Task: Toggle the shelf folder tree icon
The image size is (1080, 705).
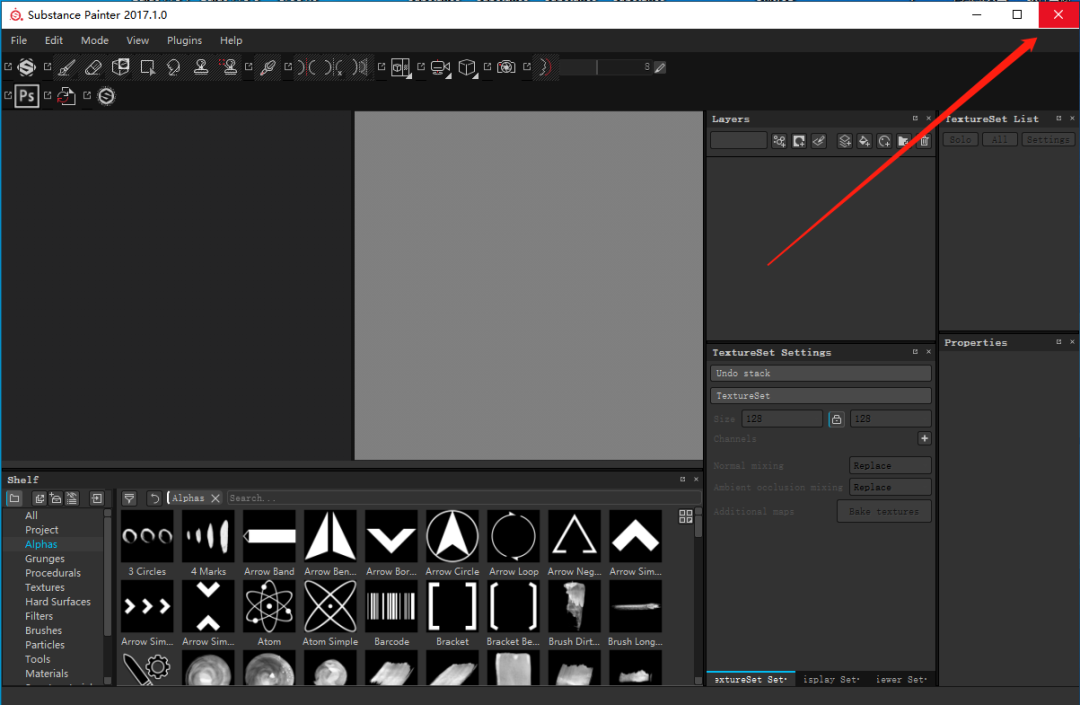Action: tap(14, 498)
